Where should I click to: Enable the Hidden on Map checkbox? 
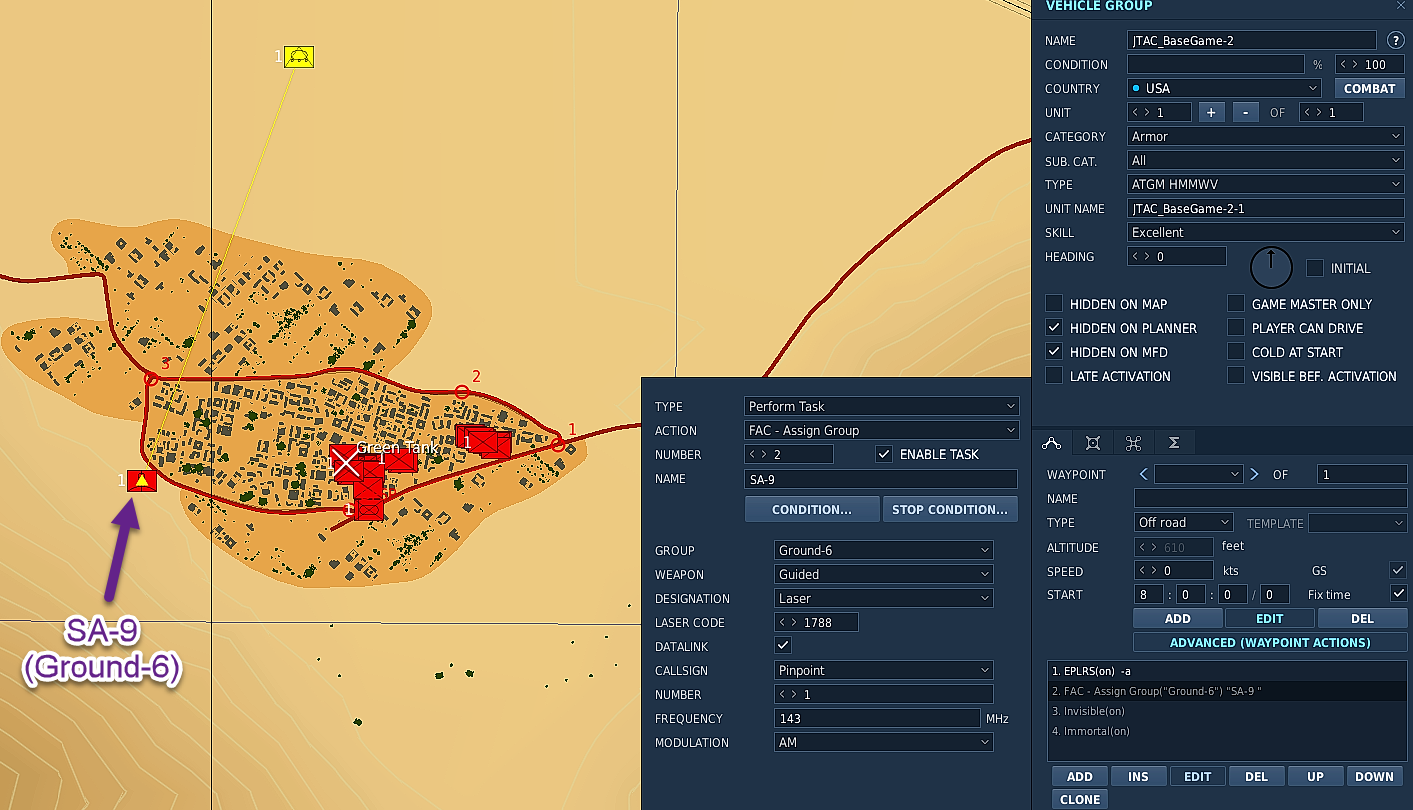(1054, 304)
